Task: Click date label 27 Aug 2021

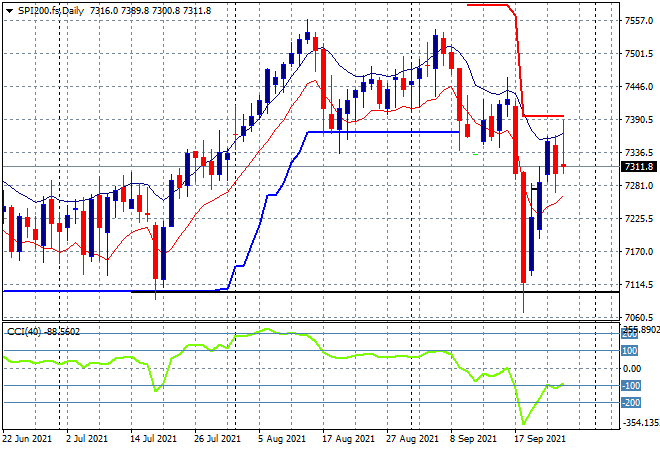Action: tap(412, 439)
